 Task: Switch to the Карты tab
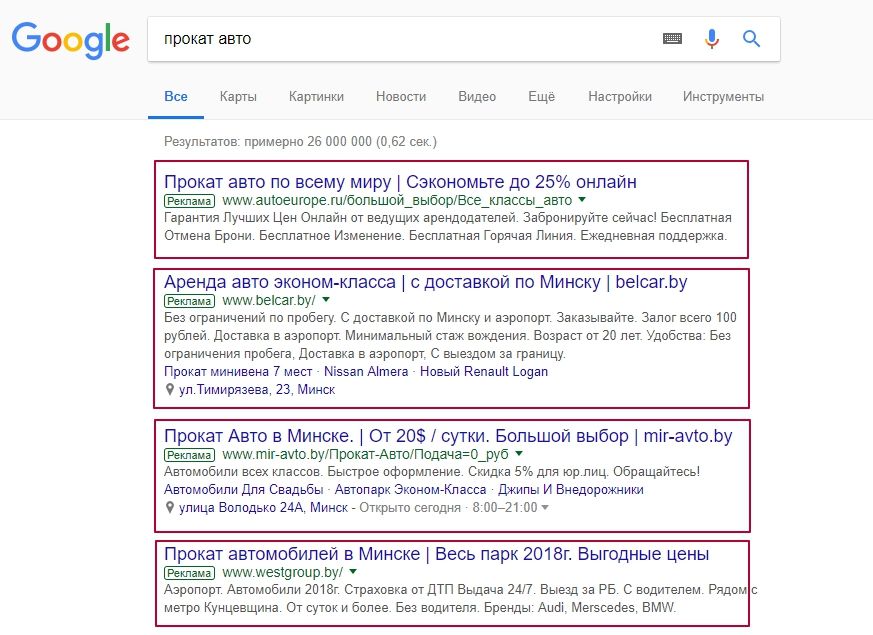pos(238,96)
